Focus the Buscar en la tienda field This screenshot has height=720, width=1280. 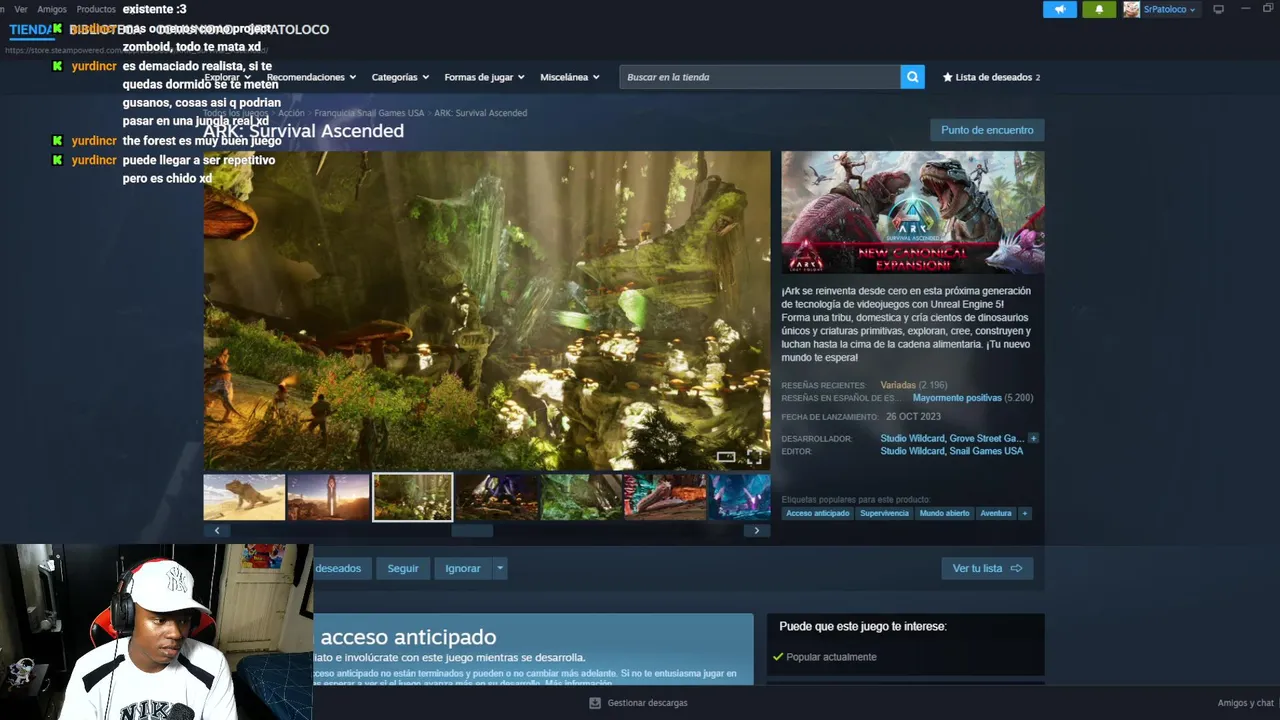click(760, 77)
